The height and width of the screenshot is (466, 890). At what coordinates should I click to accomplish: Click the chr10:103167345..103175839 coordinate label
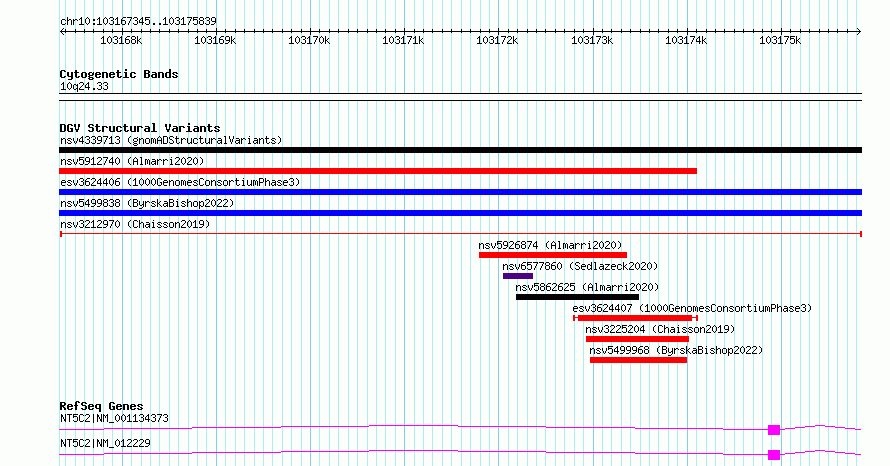tap(138, 21)
